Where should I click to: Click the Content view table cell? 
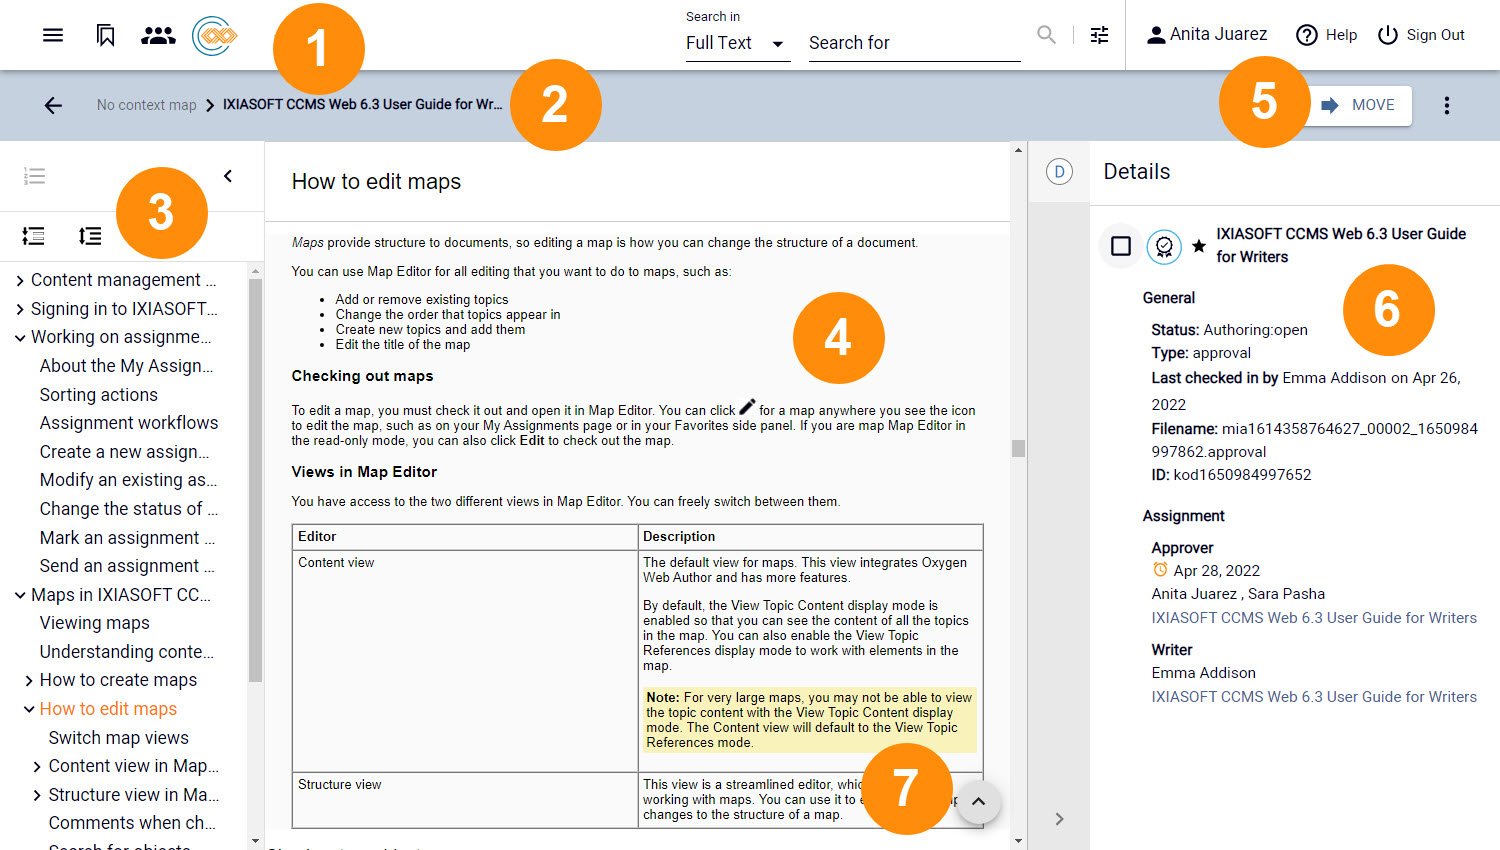pos(465,661)
